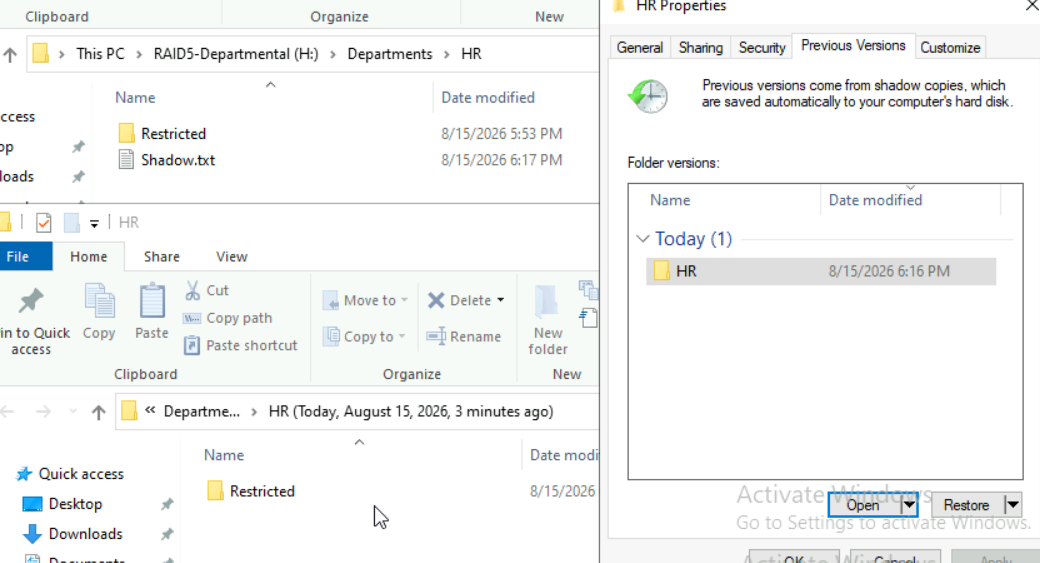Screen dimensions: 1040x563
Task: Switch to the General tab in HR Properties
Action: point(639,48)
